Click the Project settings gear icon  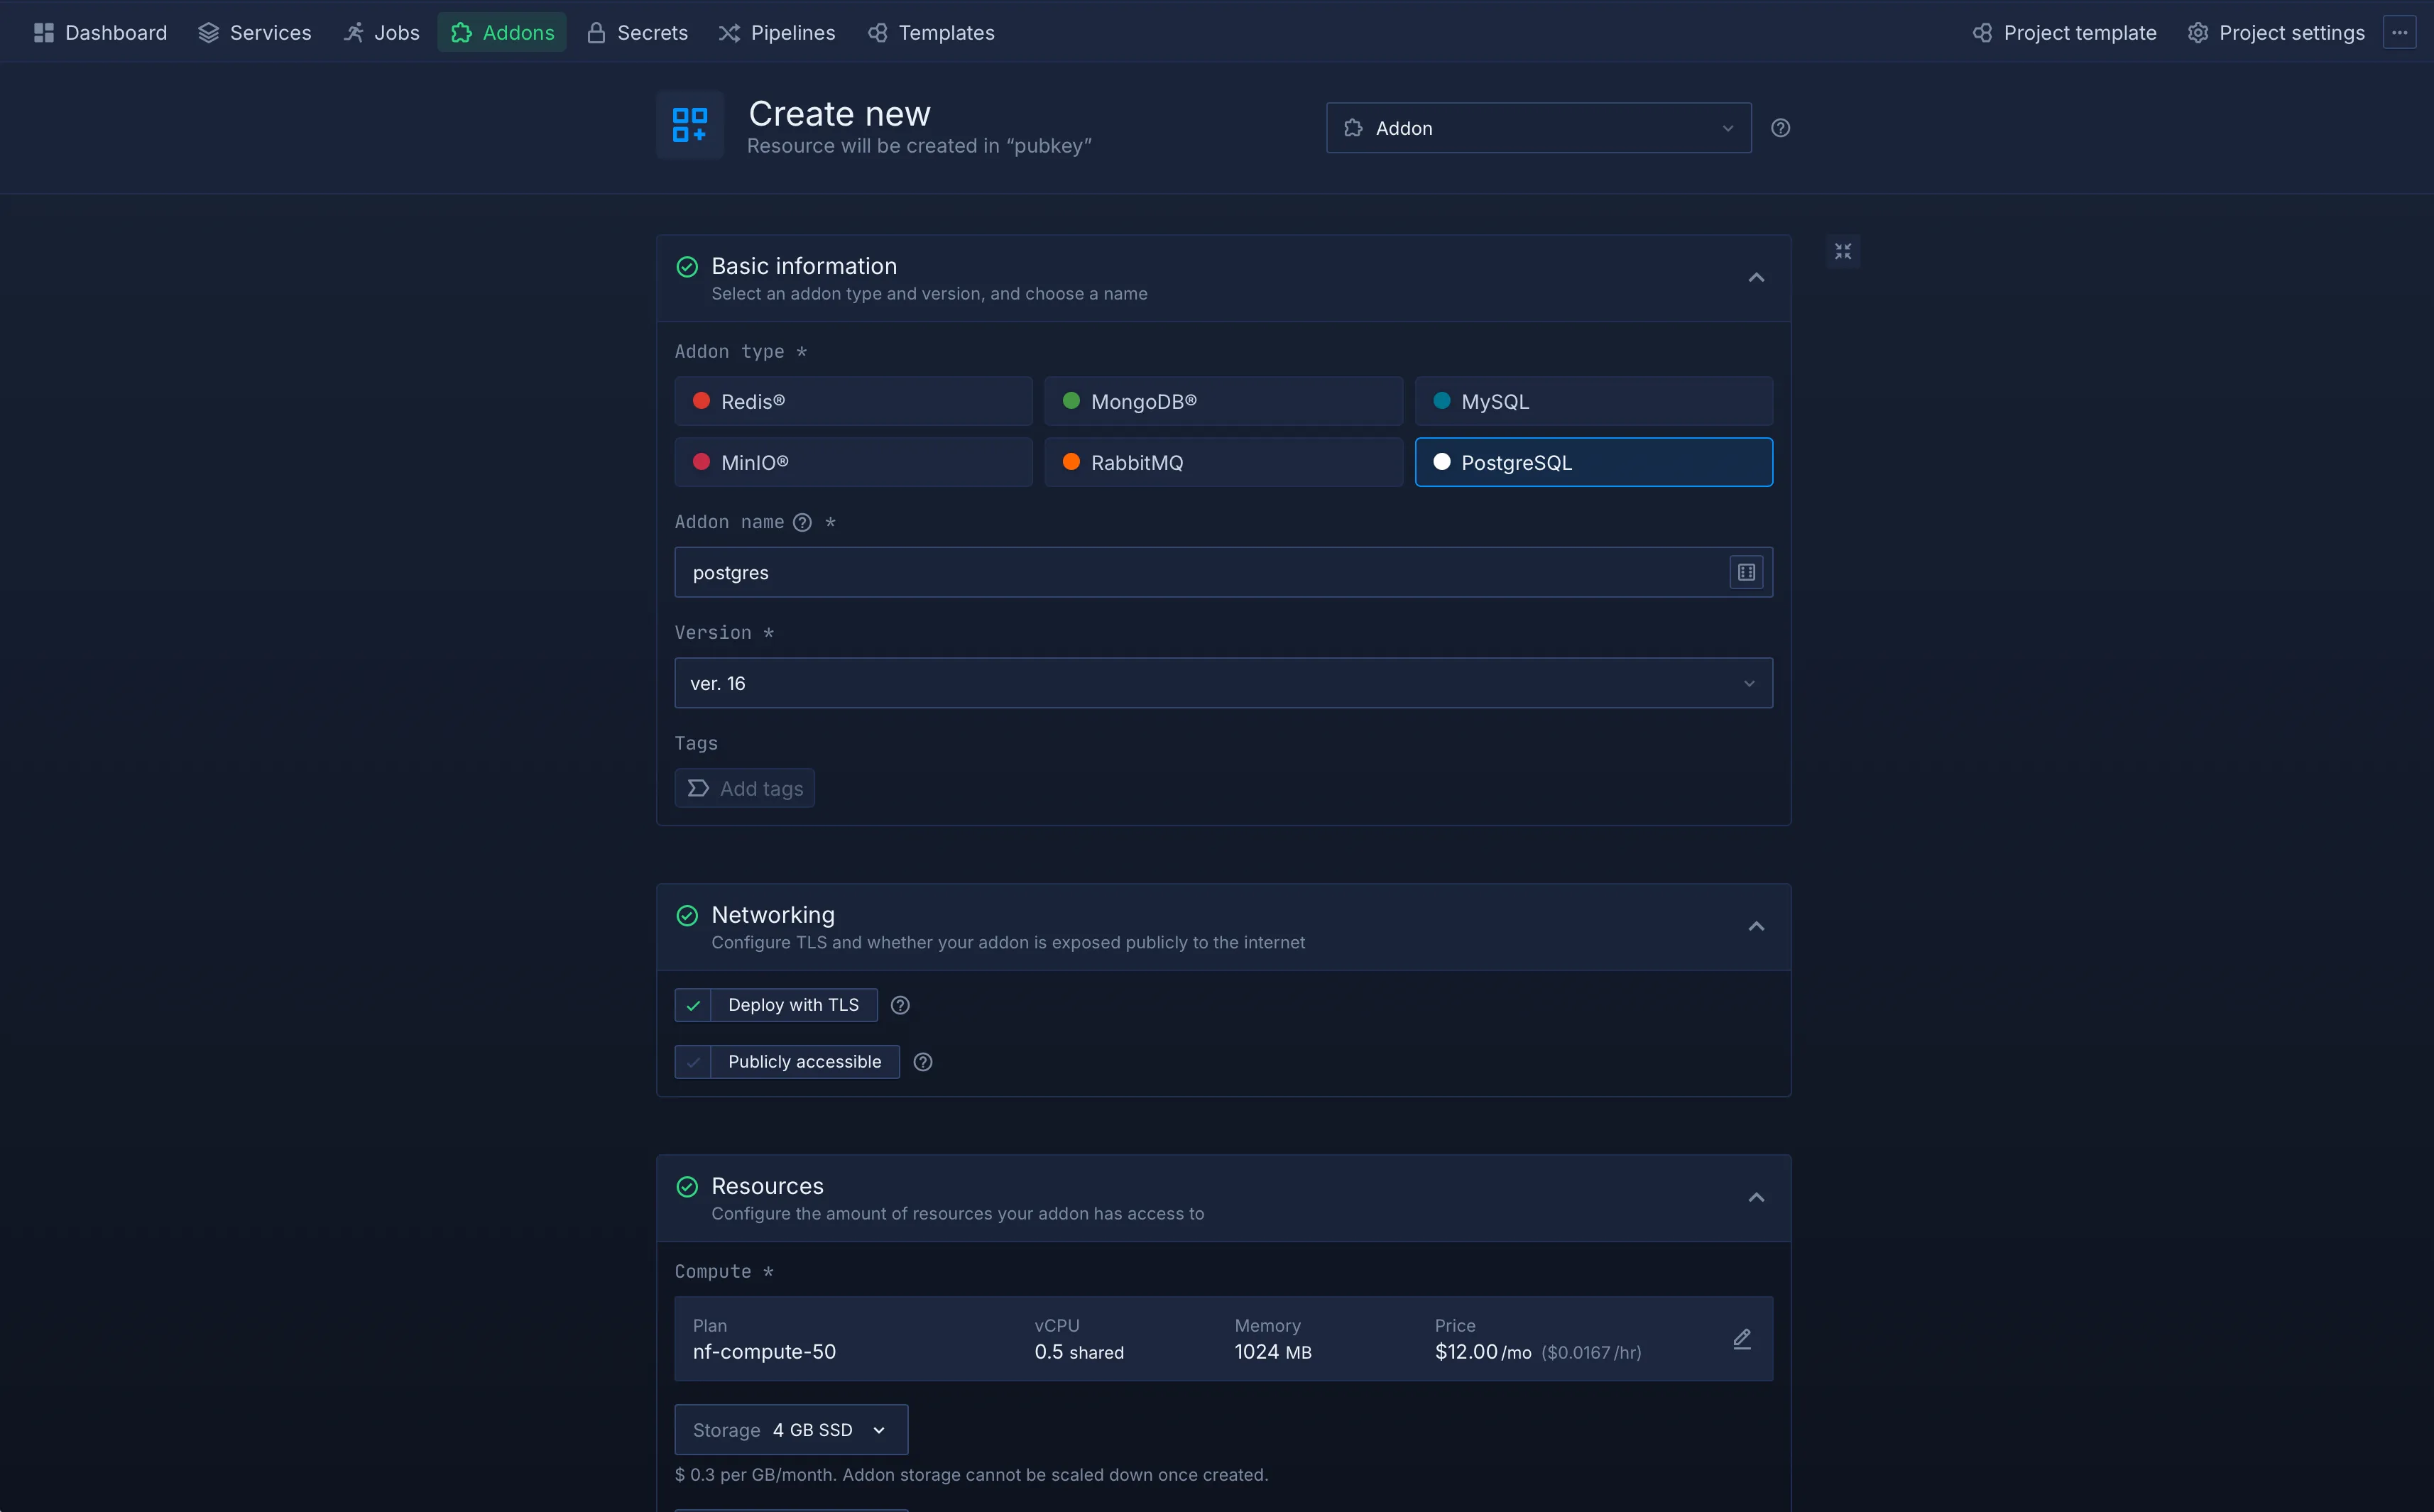pos(2199,32)
